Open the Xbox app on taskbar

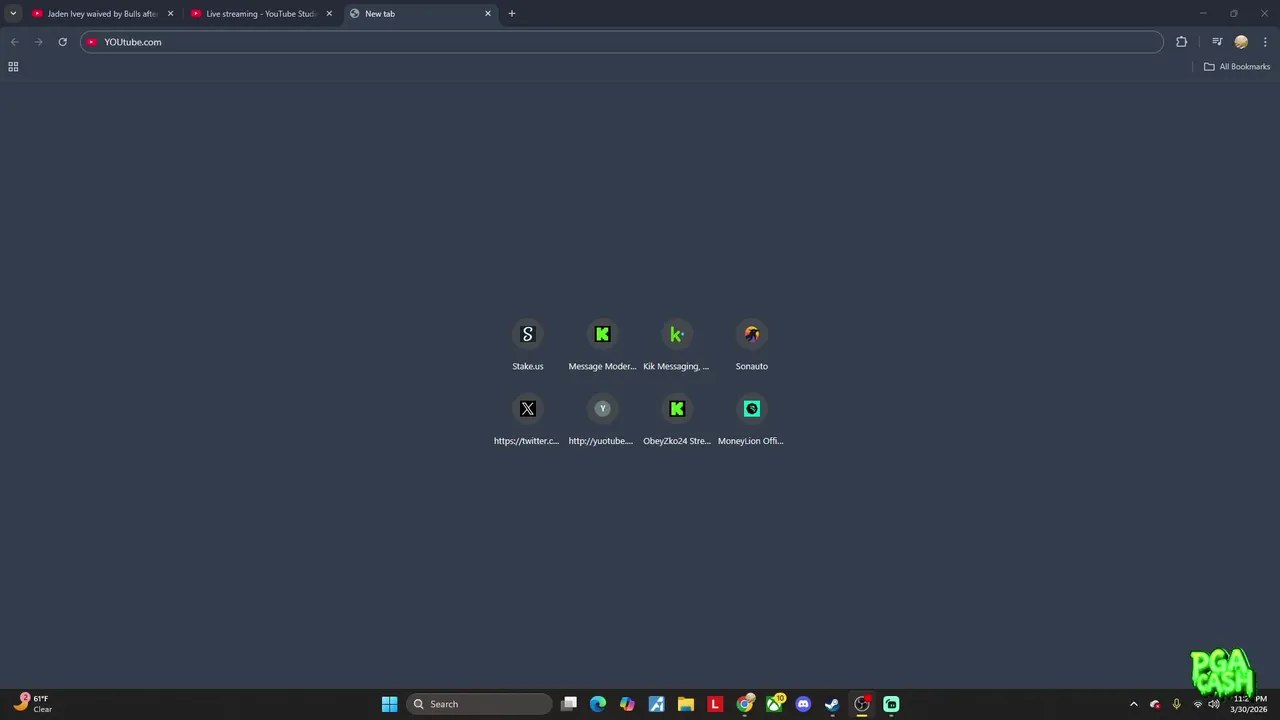click(x=774, y=704)
